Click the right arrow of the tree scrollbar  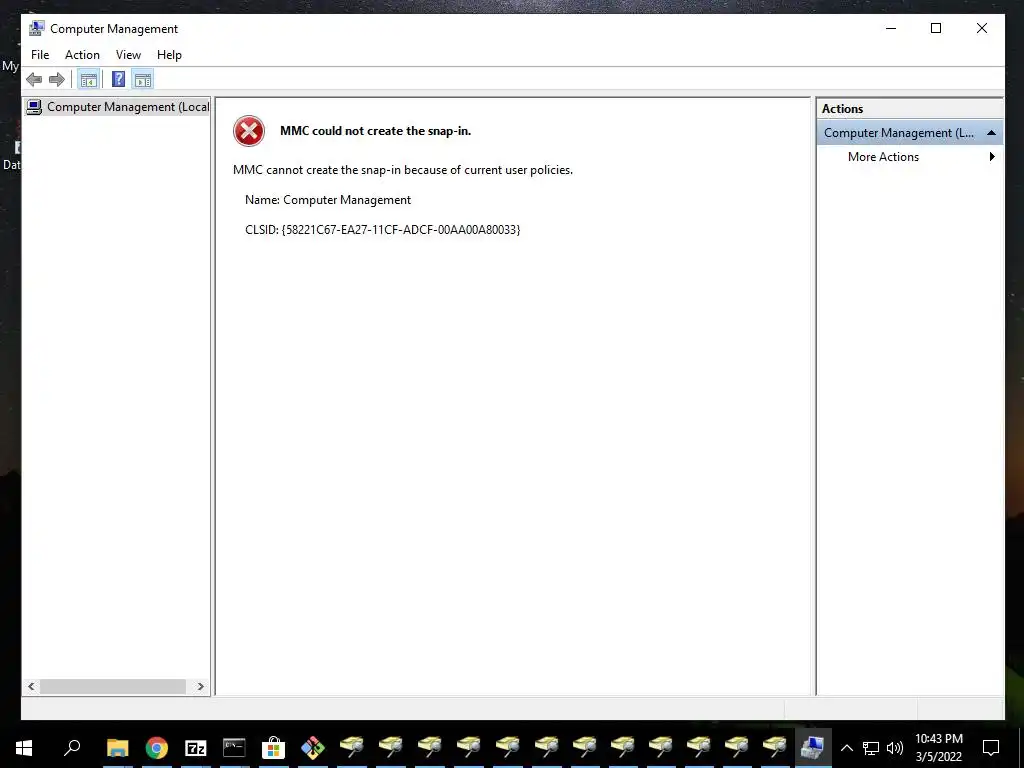pyautogui.click(x=200, y=686)
